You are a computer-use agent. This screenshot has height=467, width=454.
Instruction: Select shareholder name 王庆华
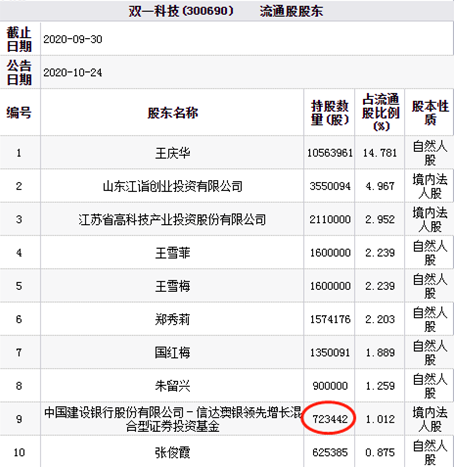[172, 153]
